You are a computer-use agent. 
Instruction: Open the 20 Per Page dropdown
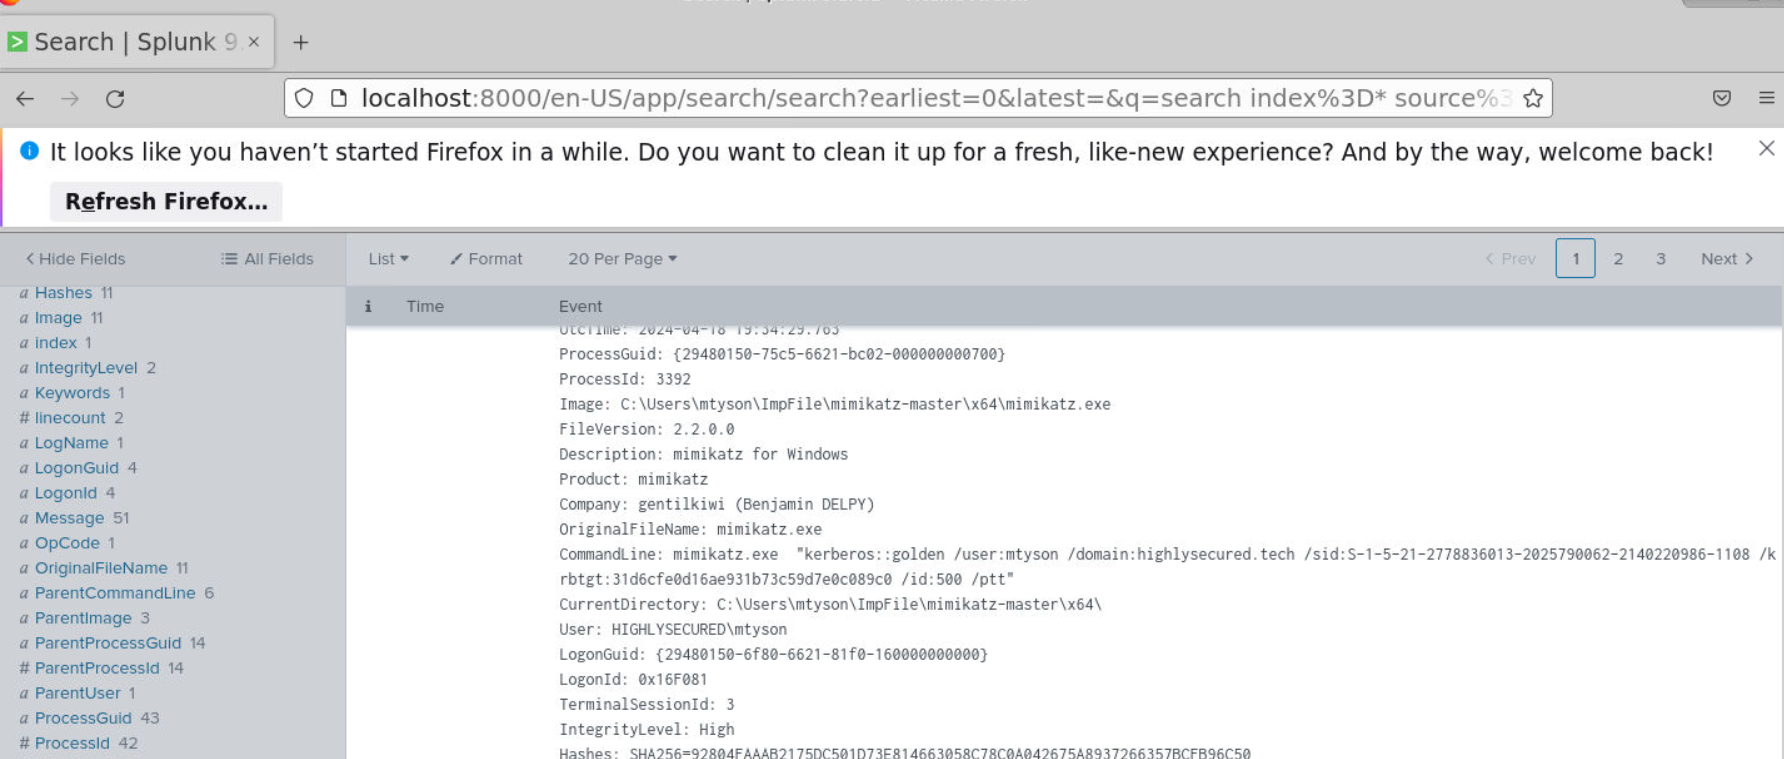pos(623,259)
